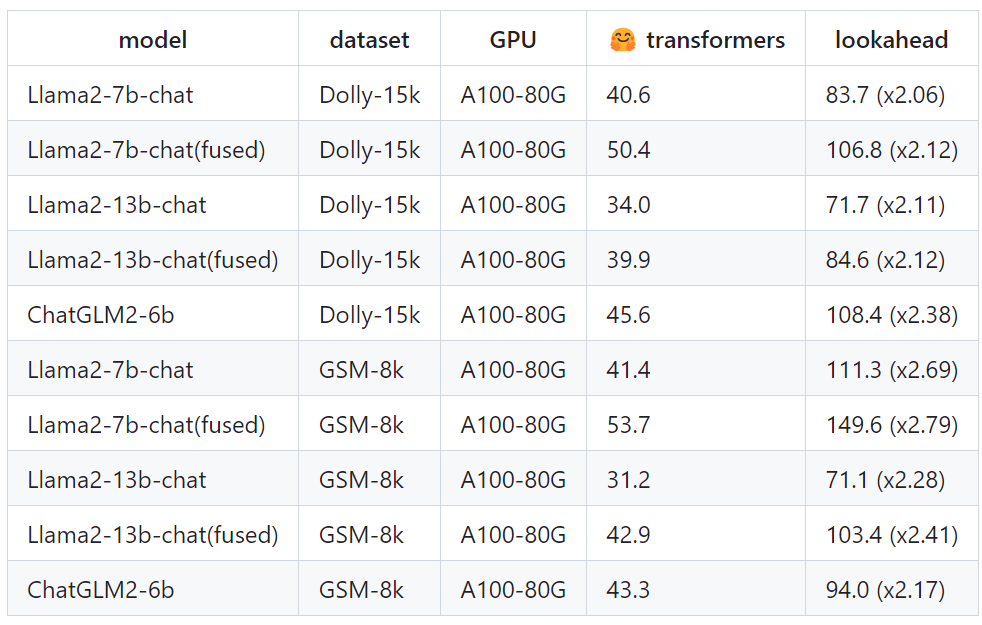Click the lookahead column header
Image resolution: width=982 pixels, height=625 pixels.
click(891, 39)
